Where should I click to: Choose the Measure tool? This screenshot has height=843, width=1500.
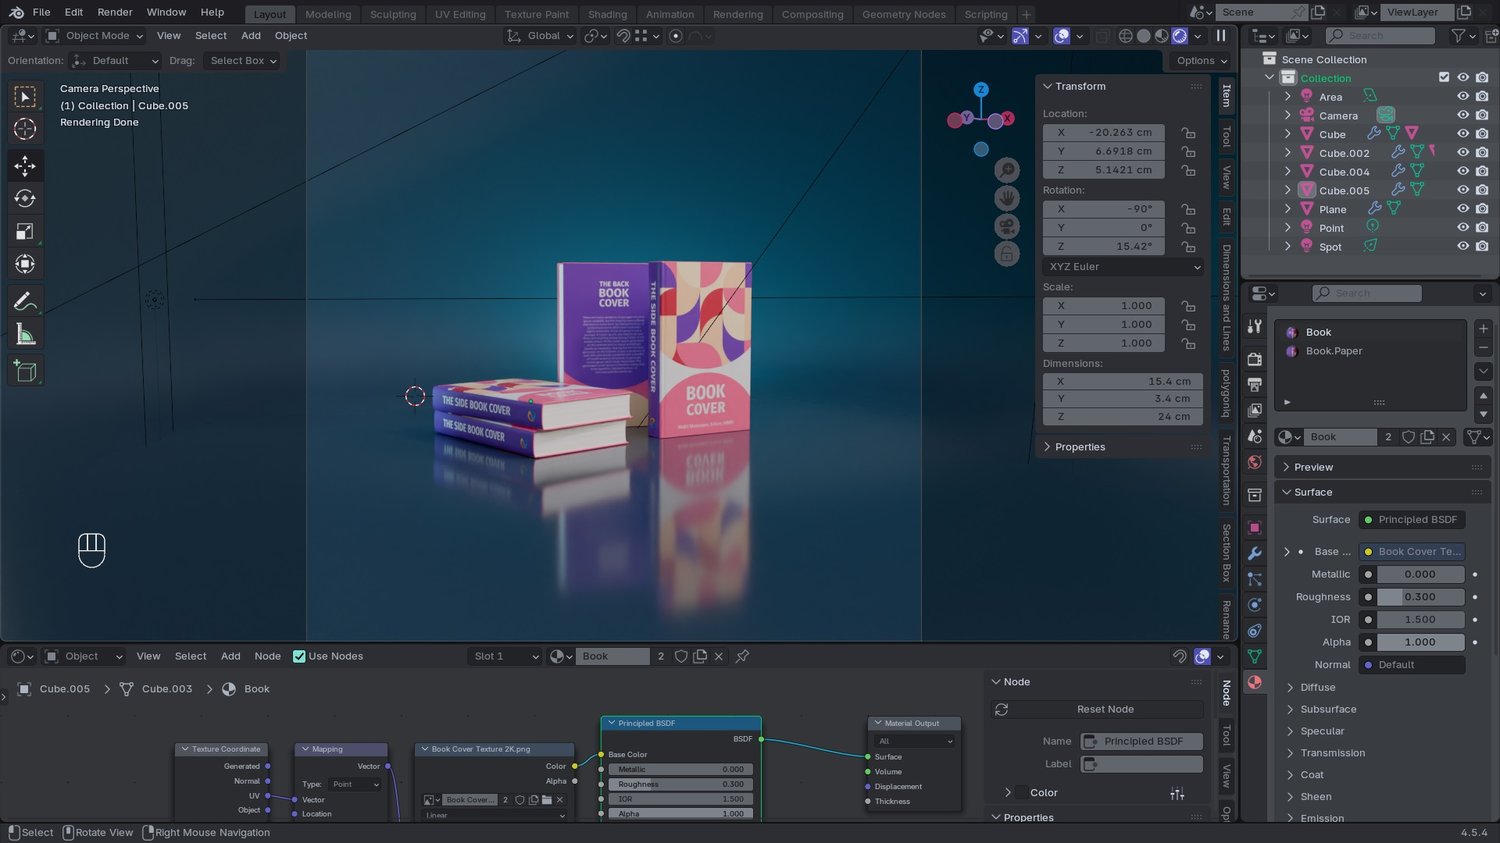coord(25,335)
